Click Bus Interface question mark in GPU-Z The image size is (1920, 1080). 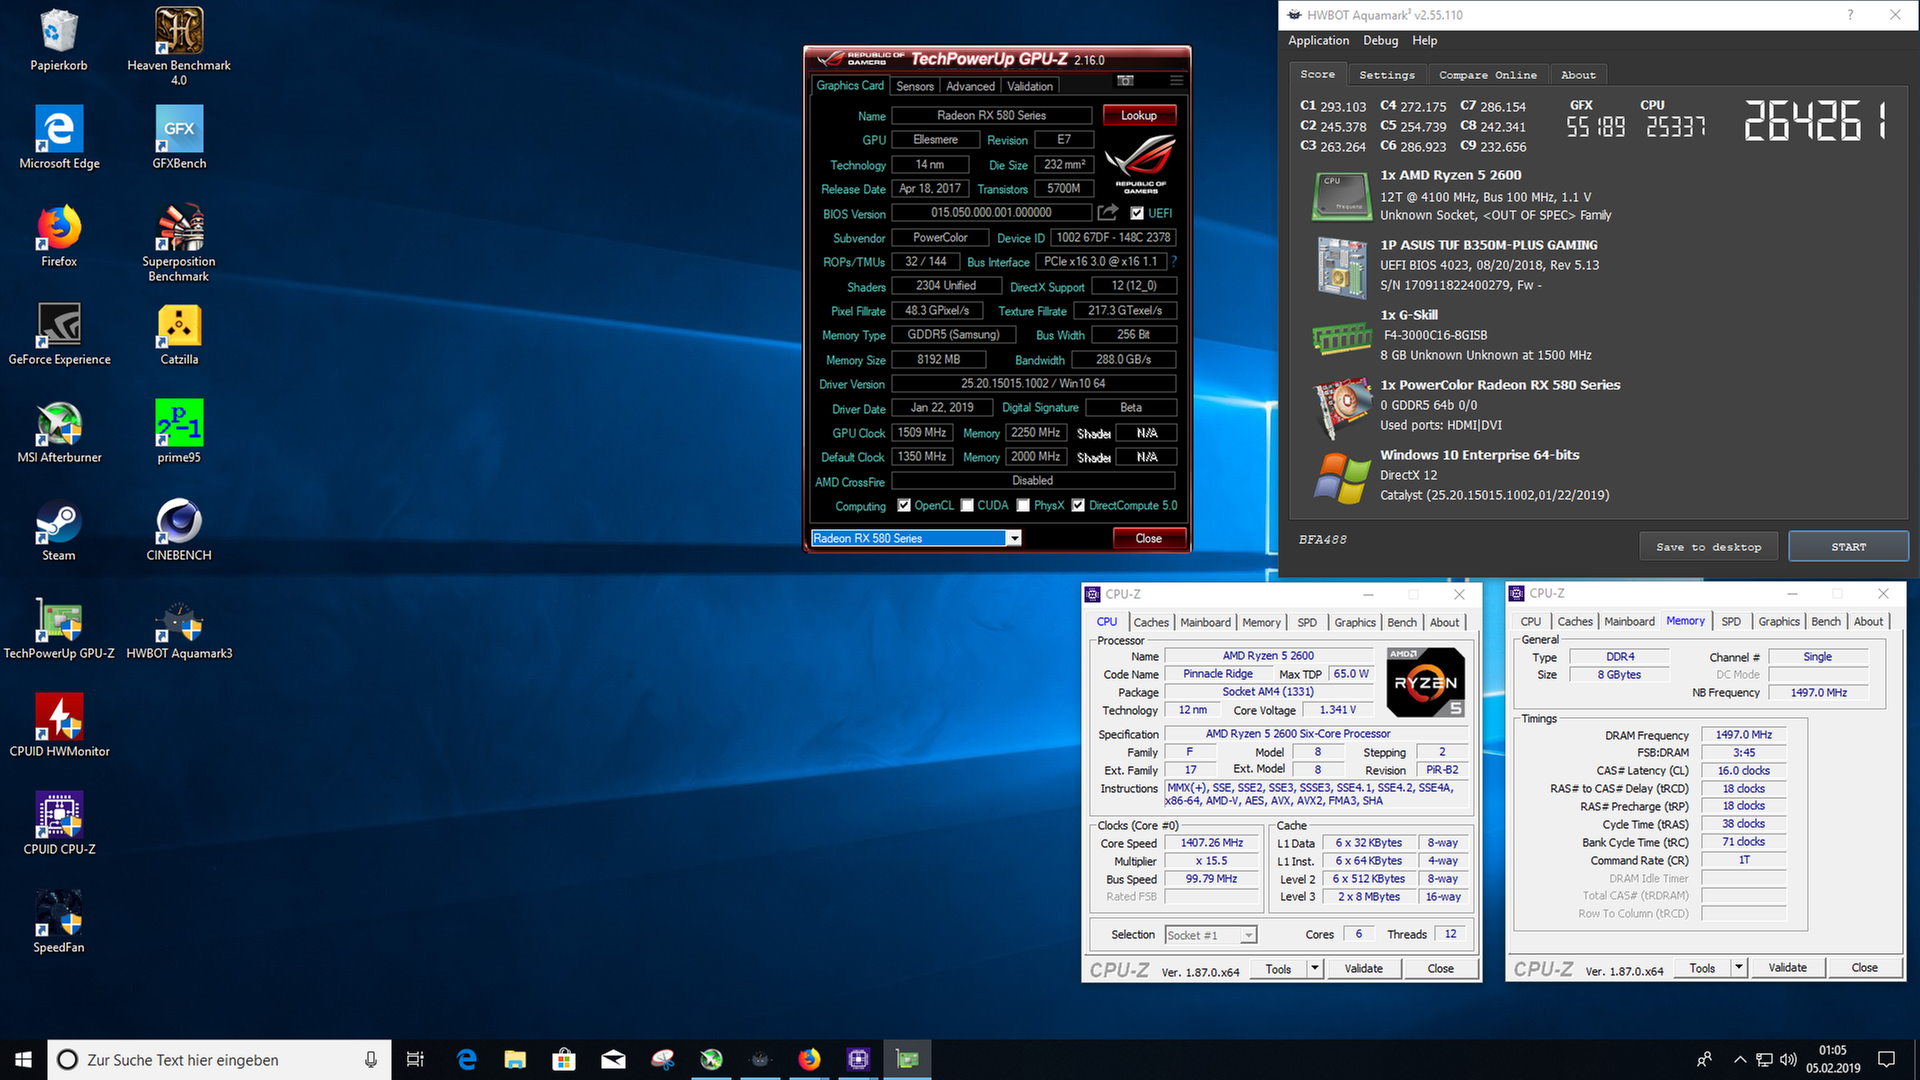1174,261
